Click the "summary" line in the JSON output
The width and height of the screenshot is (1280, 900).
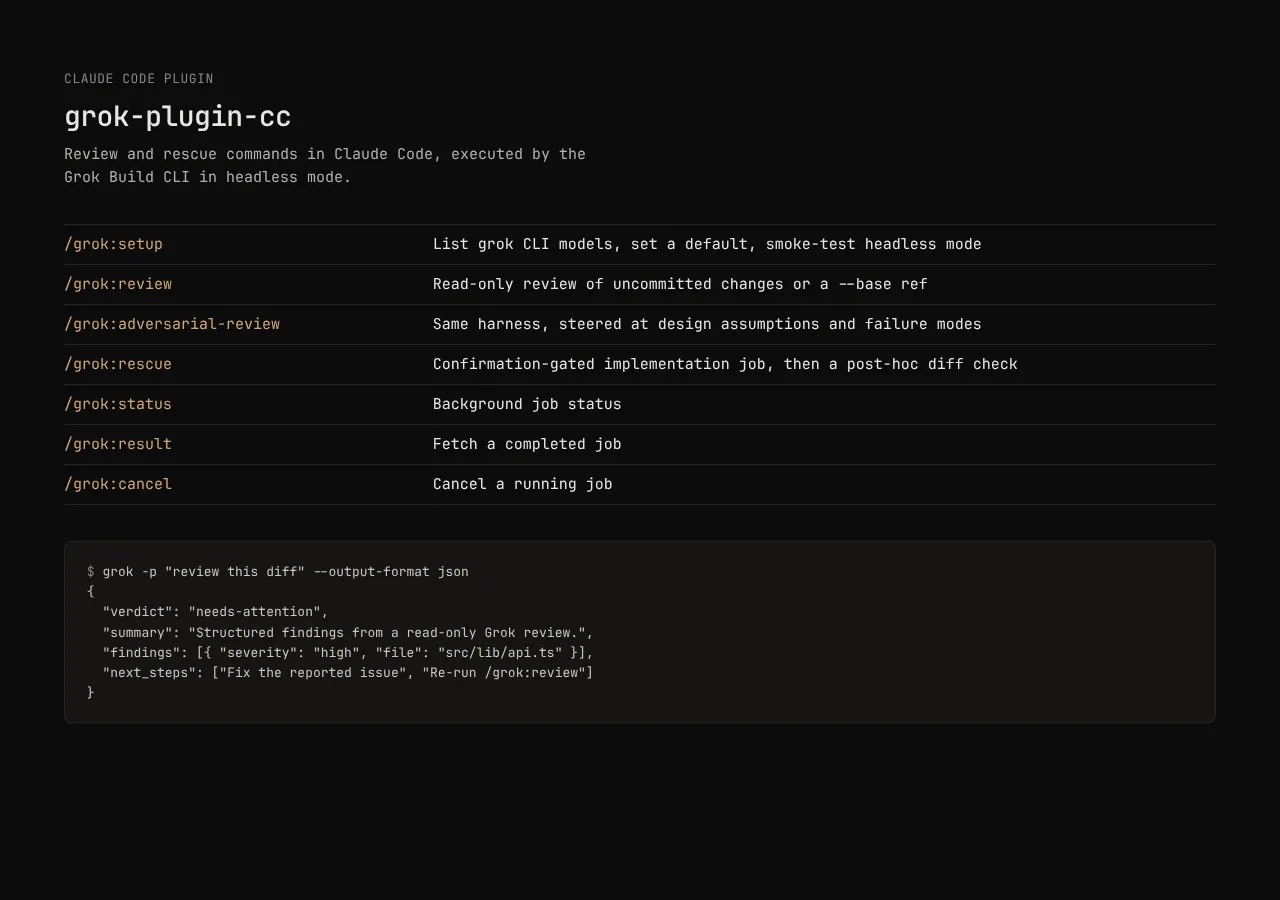coord(348,633)
